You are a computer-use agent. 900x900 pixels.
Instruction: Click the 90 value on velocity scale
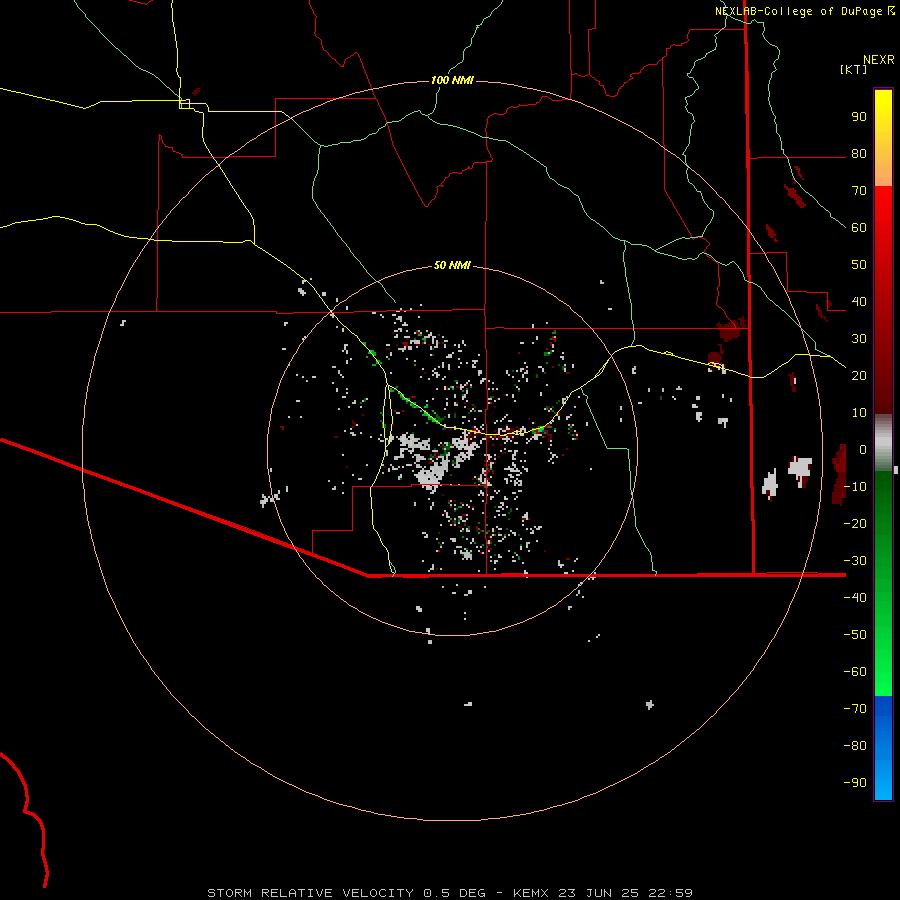pyautogui.click(x=859, y=117)
